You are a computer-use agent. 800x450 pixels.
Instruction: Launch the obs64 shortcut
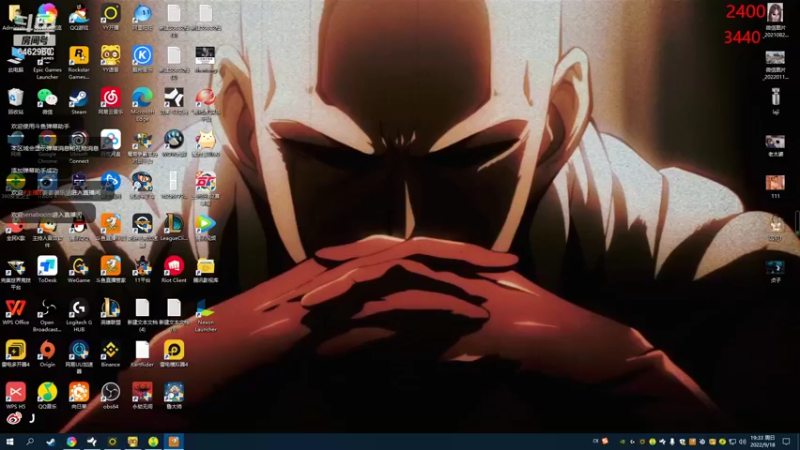click(110, 395)
